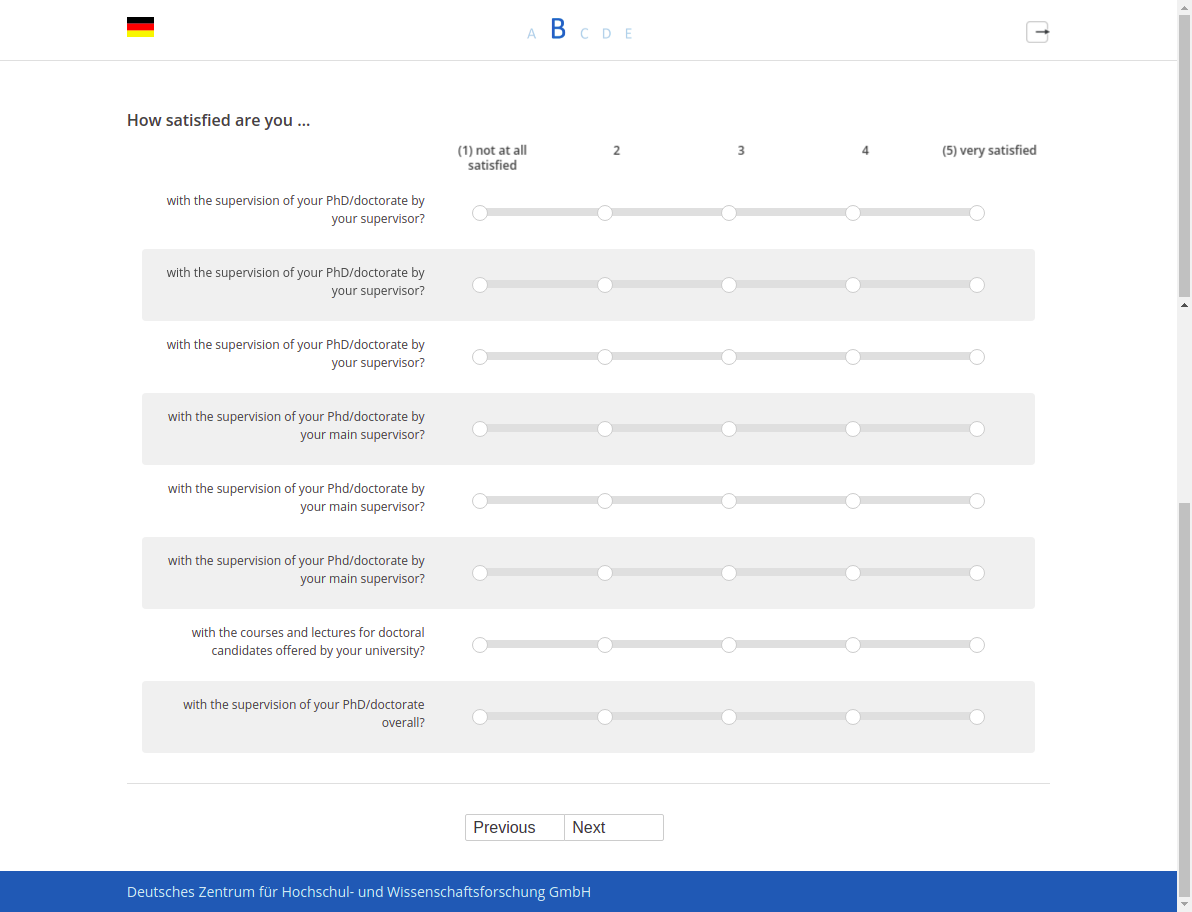The width and height of the screenshot is (1192, 912).
Task: Click the 'courses and lectures for doctoral candidates' question text
Action: (308, 641)
